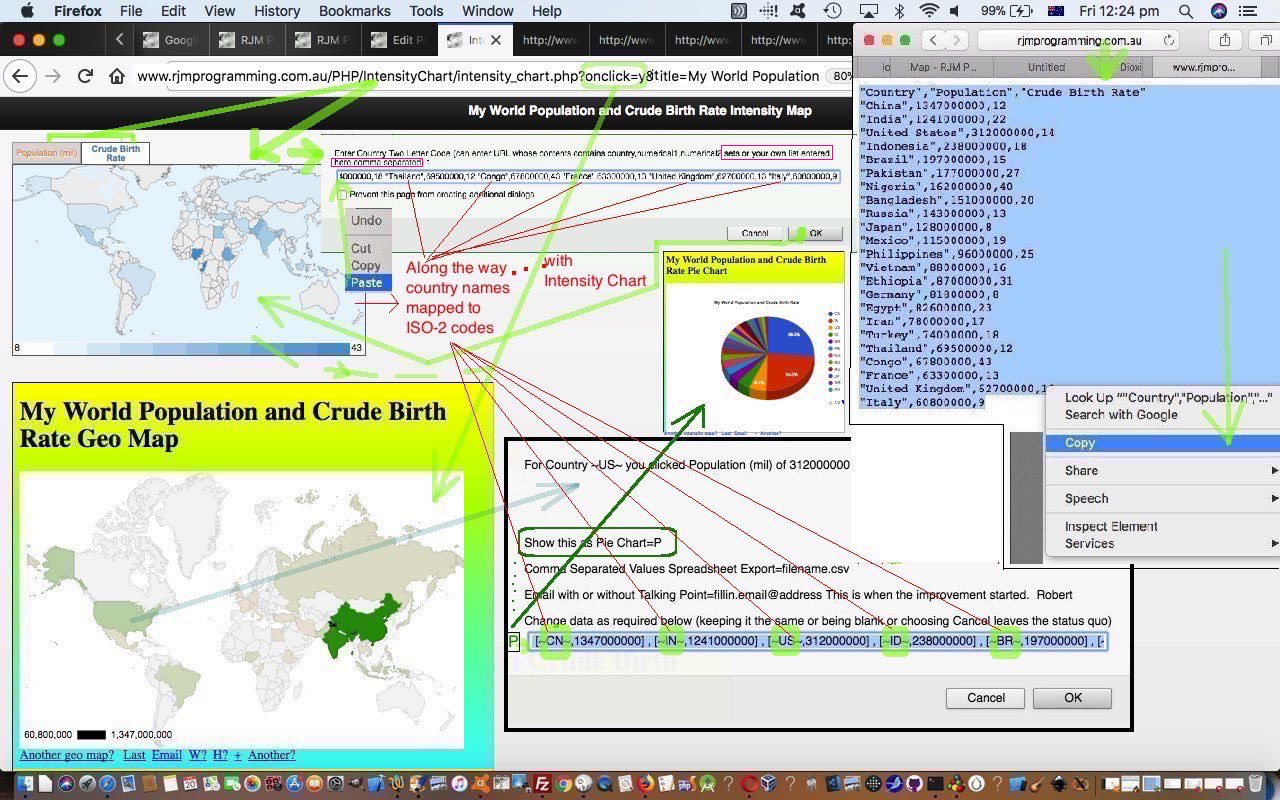Image resolution: width=1280 pixels, height=800 pixels.
Task: Expand the Speech submenu
Action: click(1162, 498)
